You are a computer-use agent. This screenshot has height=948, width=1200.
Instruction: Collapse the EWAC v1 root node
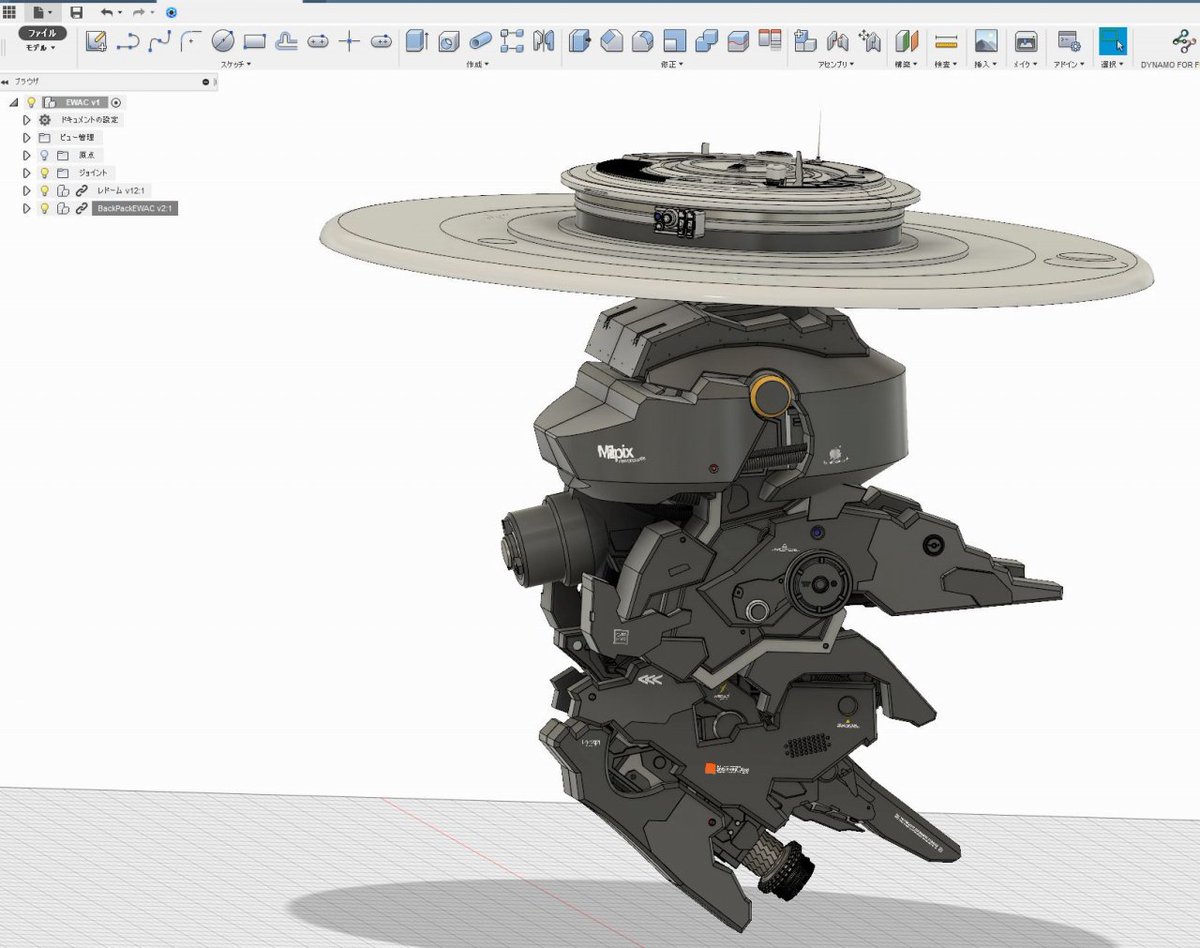[13, 102]
